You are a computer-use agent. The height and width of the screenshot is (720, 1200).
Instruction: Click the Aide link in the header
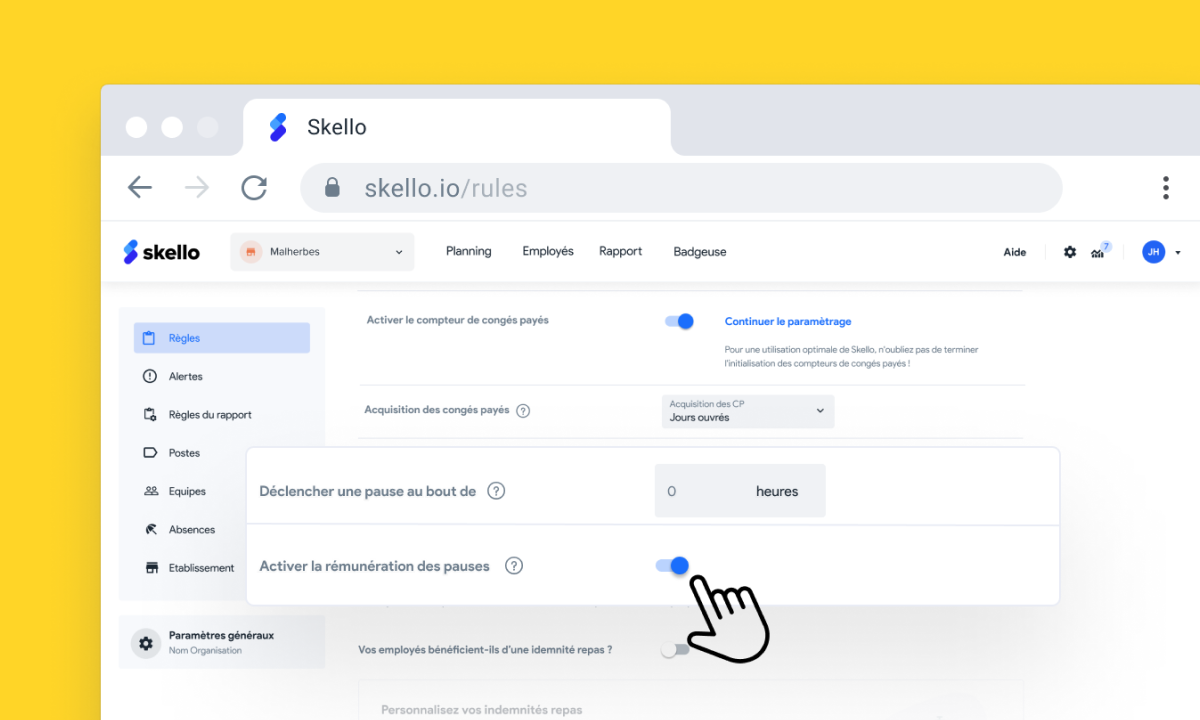(1015, 252)
